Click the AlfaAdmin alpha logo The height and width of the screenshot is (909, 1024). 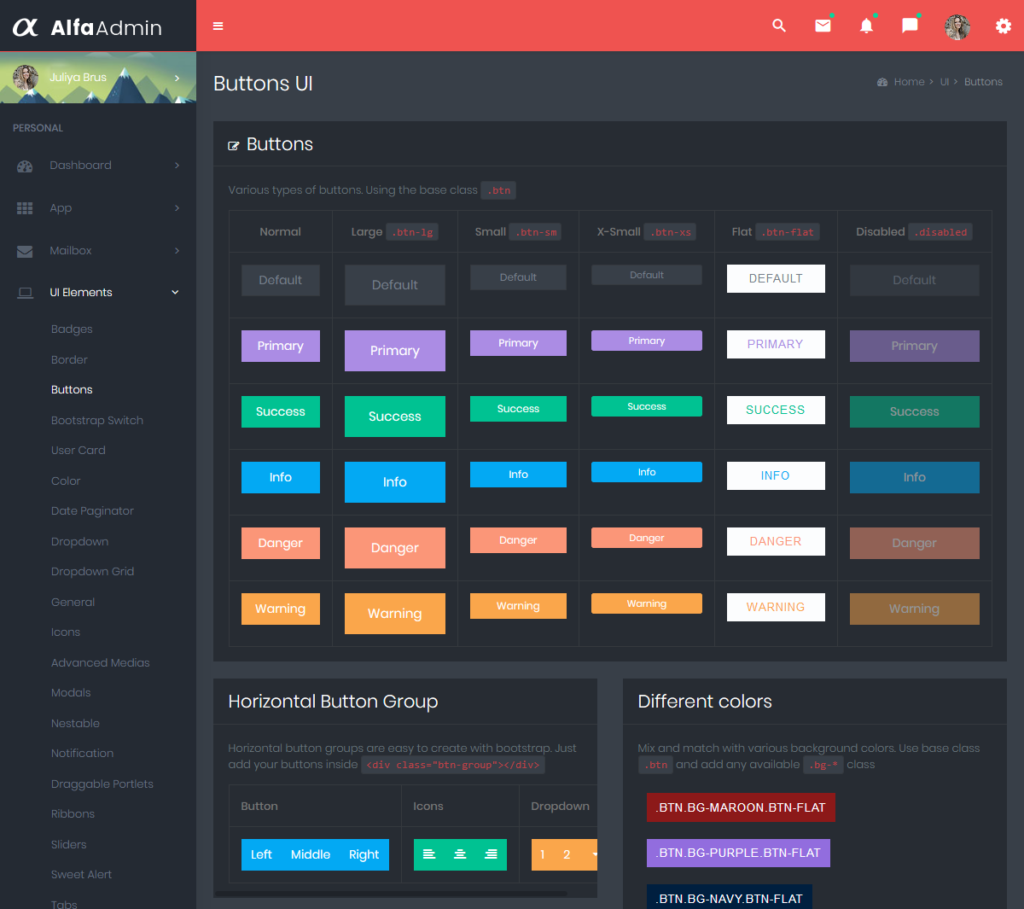click(x=25, y=27)
